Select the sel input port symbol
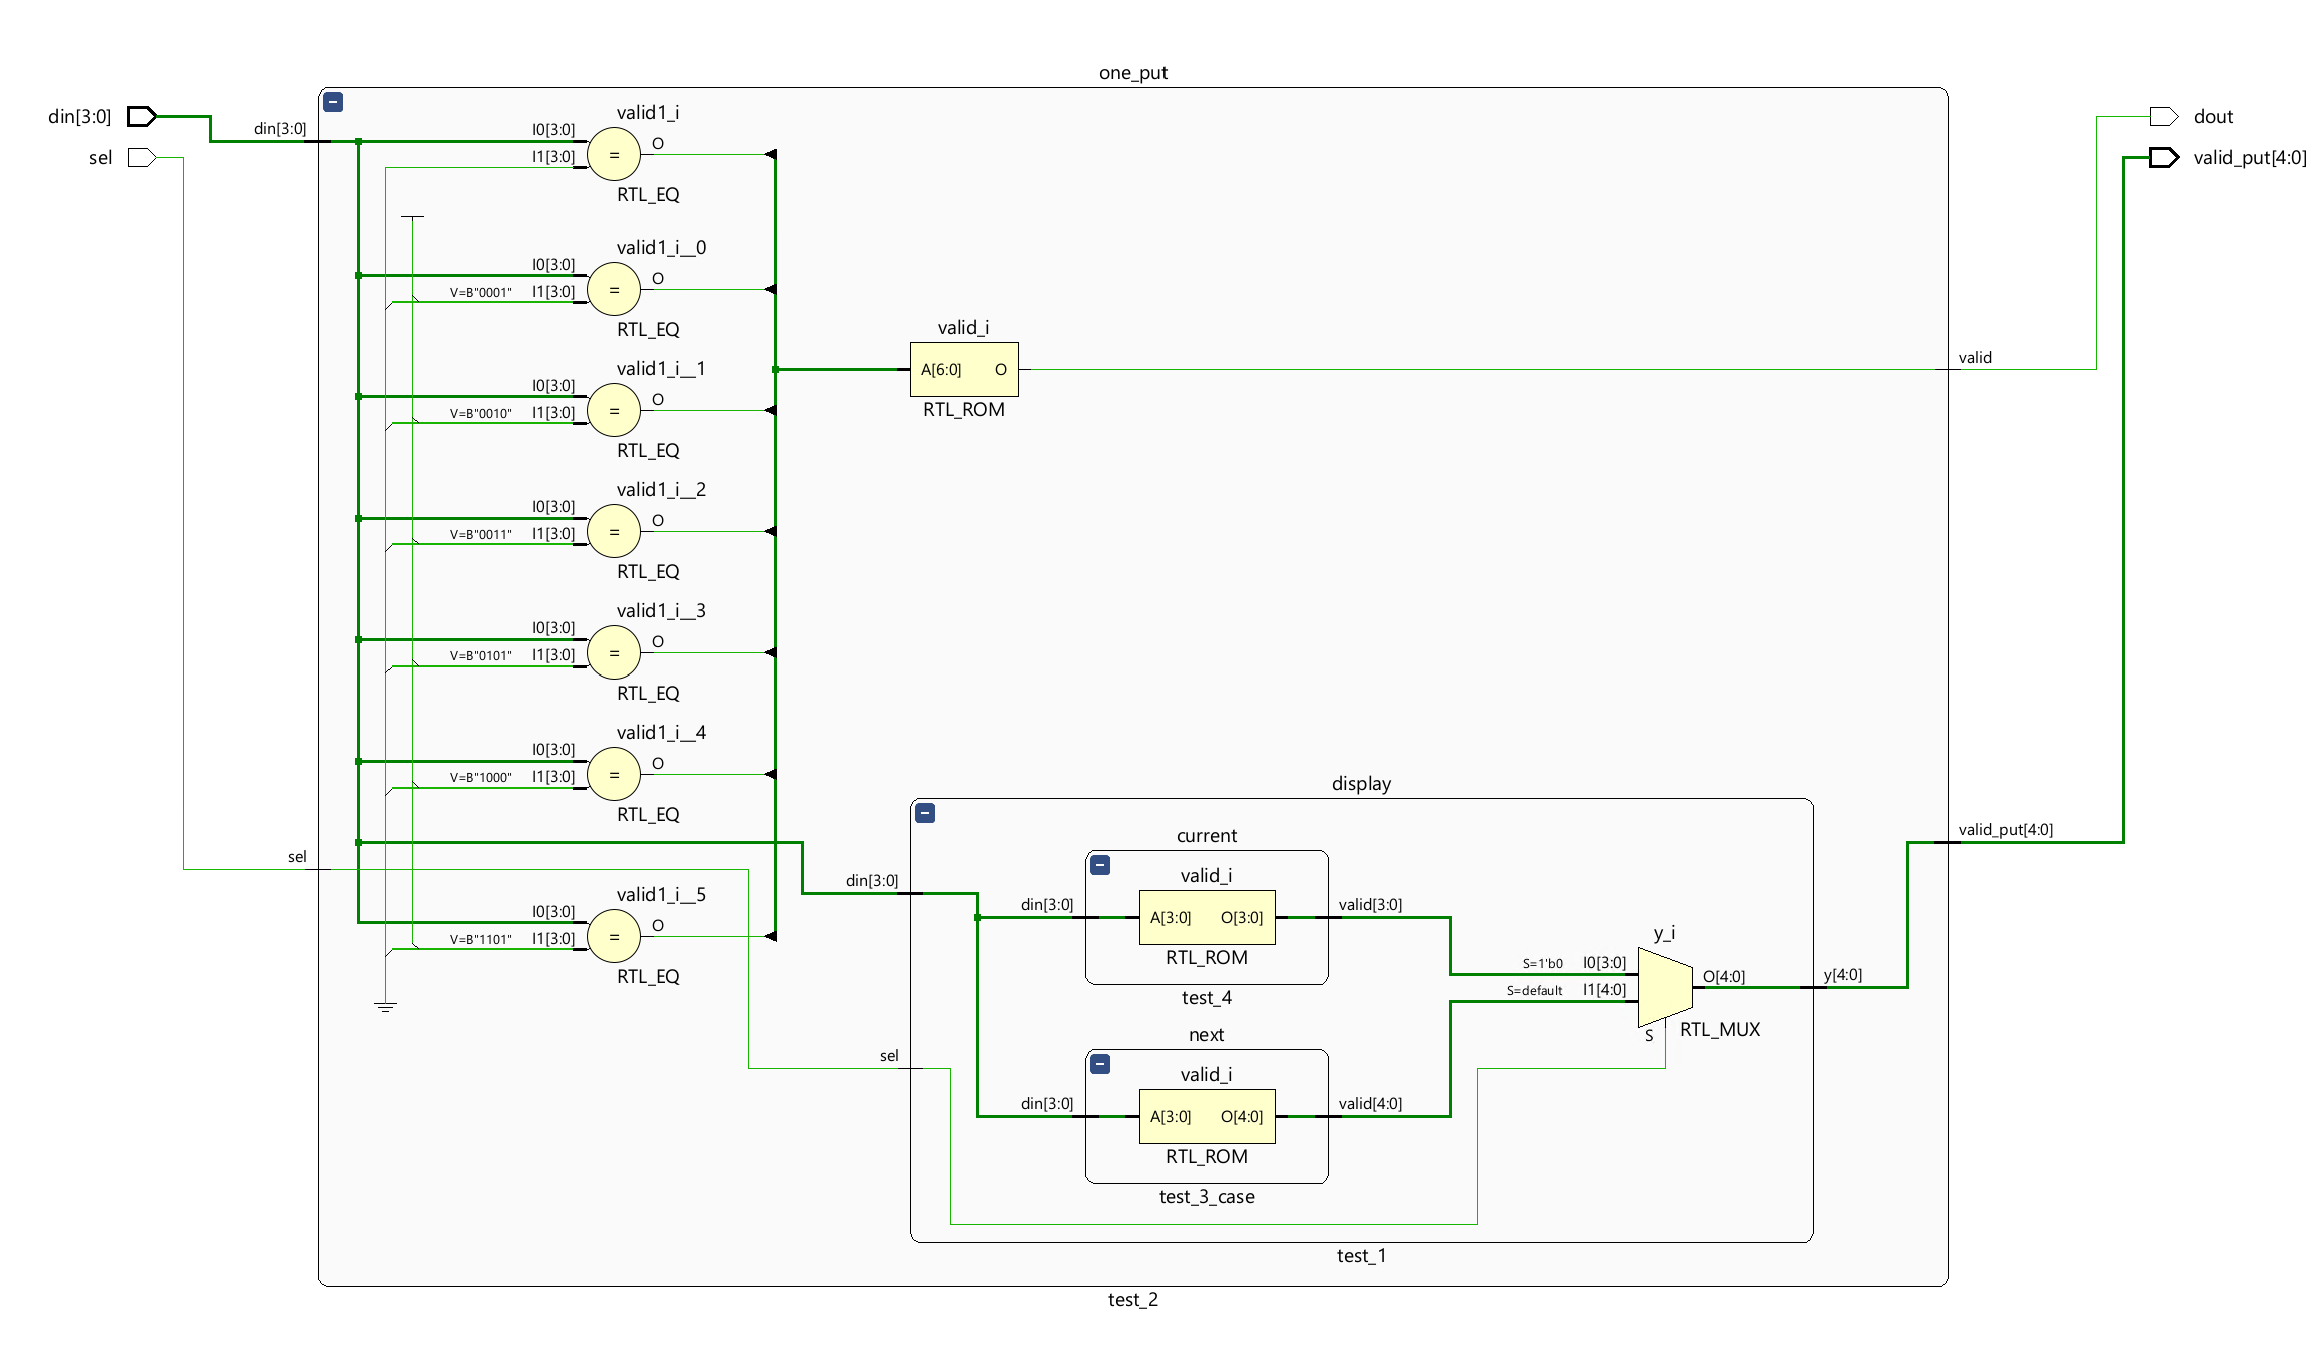The height and width of the screenshot is (1346, 2320). (142, 157)
